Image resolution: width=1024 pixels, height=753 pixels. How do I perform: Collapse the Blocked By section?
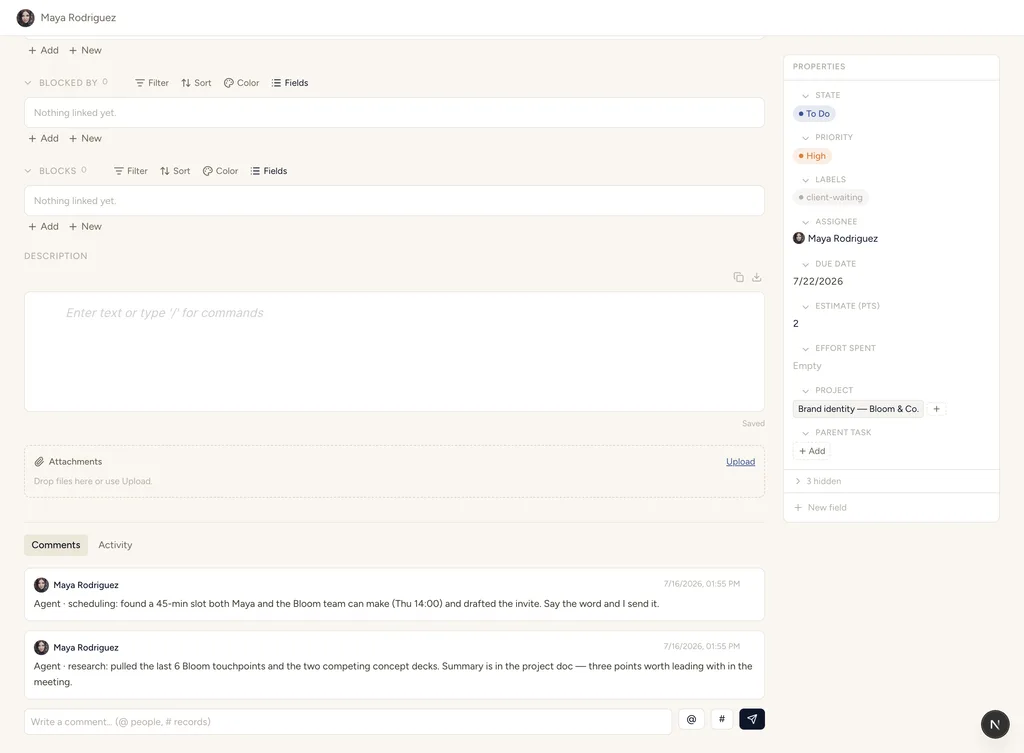click(x=28, y=83)
